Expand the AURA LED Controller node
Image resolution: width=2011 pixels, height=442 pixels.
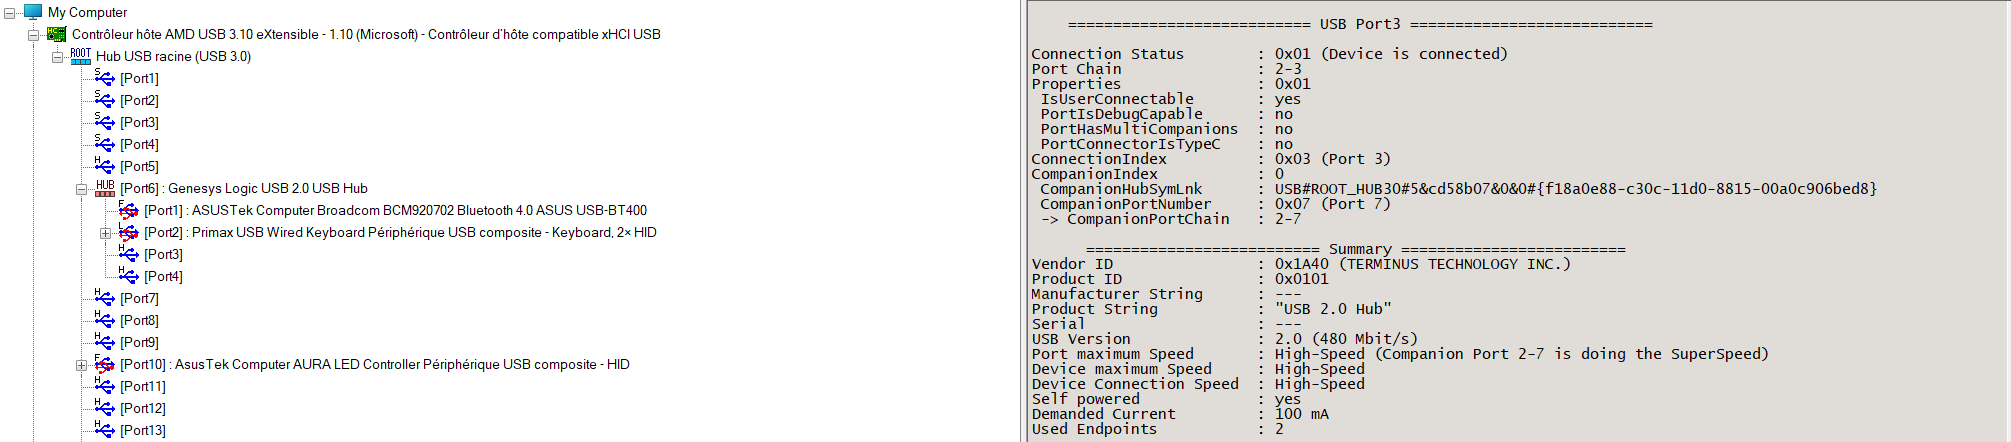[x=82, y=365]
